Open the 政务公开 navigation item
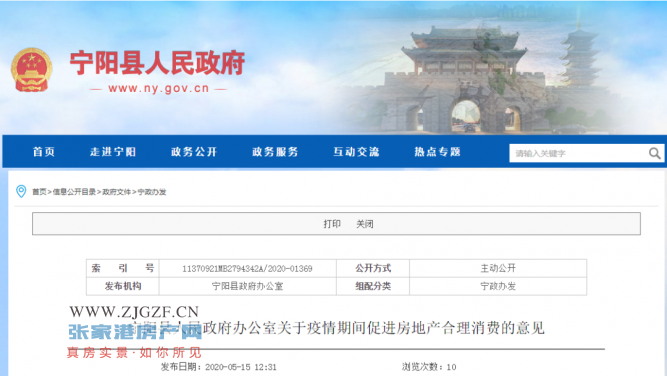This screenshot has height=376, width=667. click(x=194, y=152)
